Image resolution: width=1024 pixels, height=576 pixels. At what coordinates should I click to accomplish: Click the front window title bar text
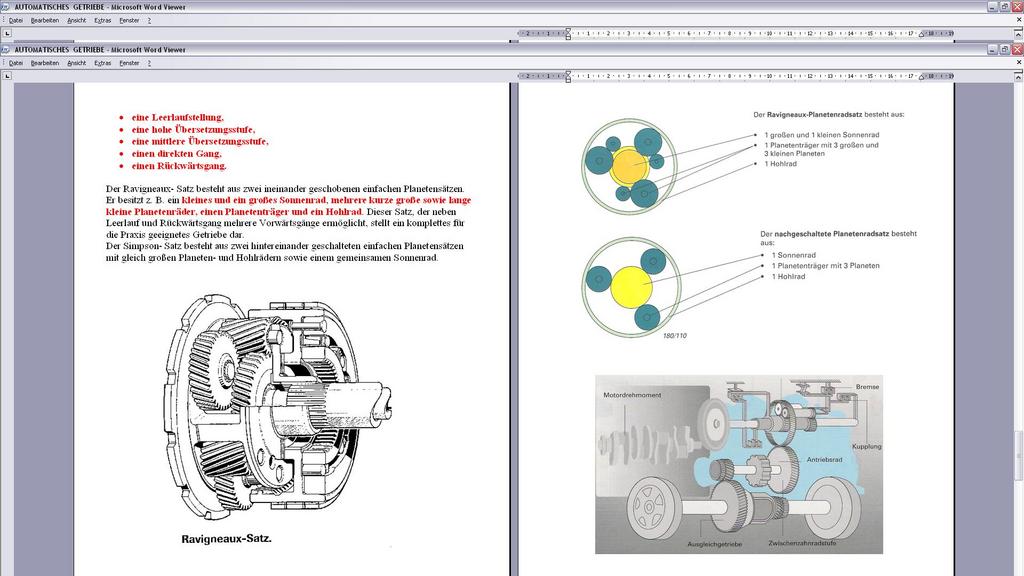pyautogui.click(x=100, y=50)
